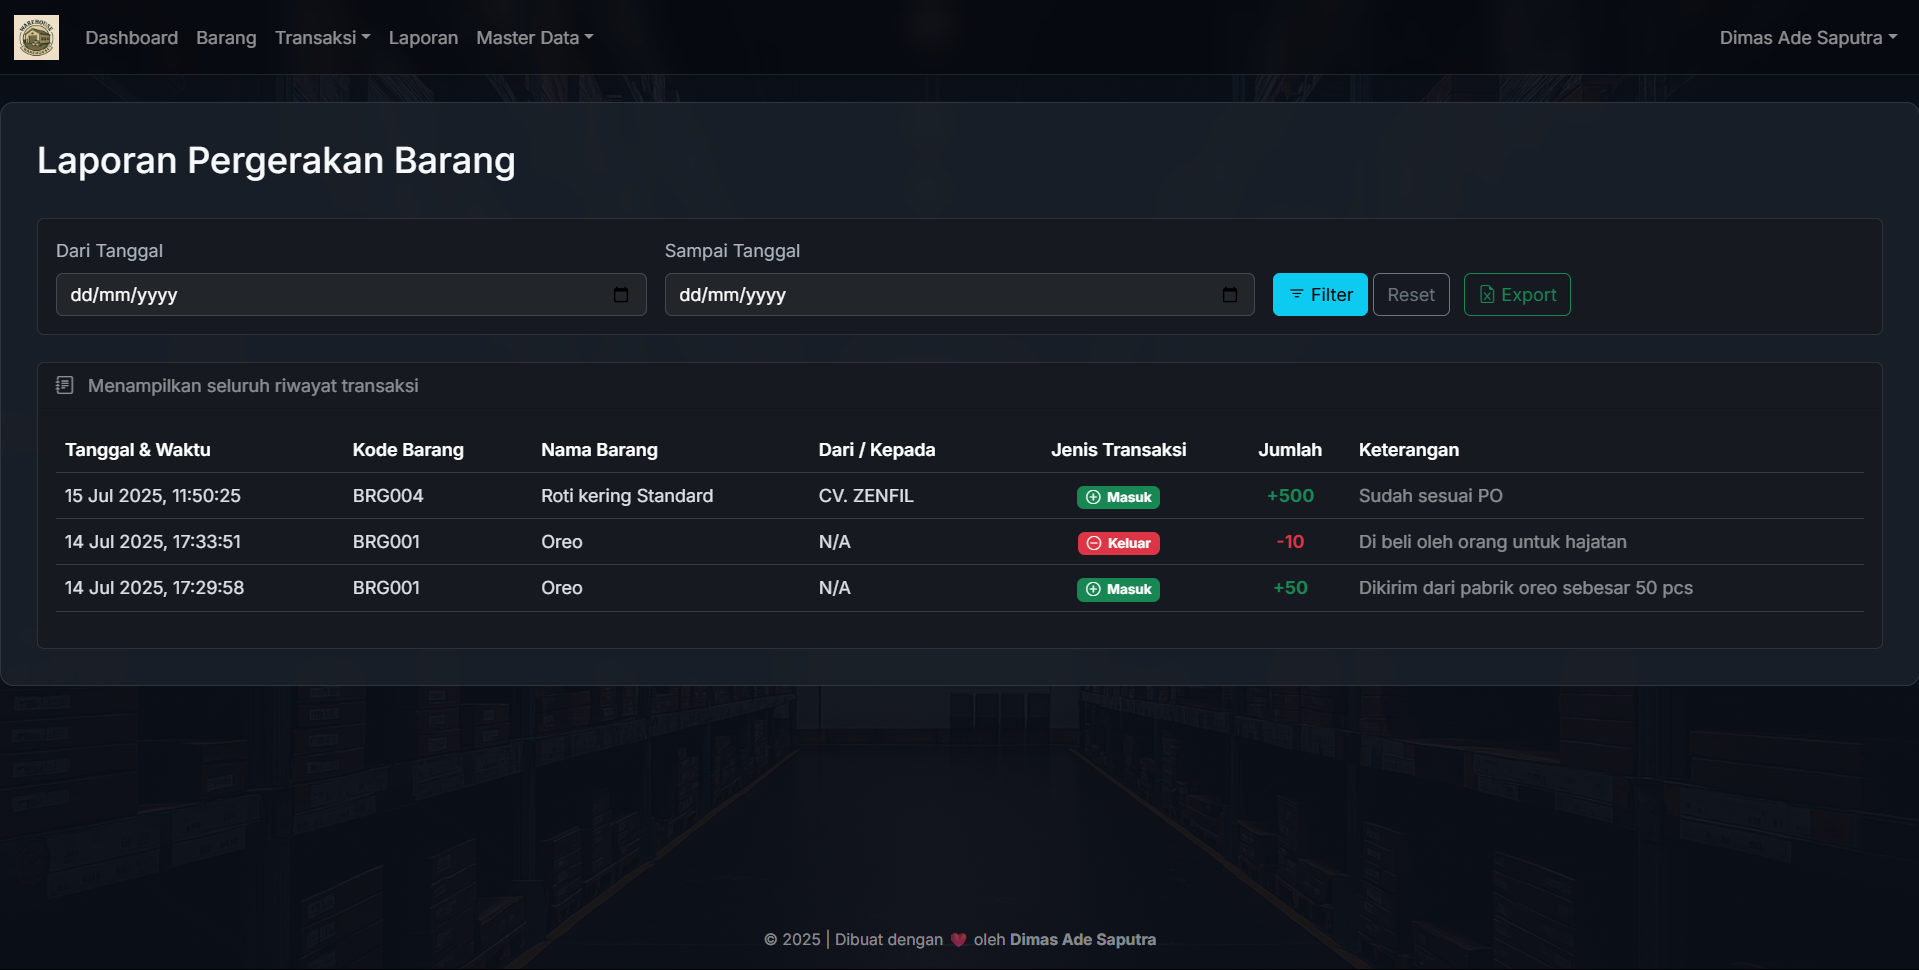Viewport: 1919px width, 970px height.
Task: Open the Dimas Ade Saputra user menu
Action: coord(1807,38)
